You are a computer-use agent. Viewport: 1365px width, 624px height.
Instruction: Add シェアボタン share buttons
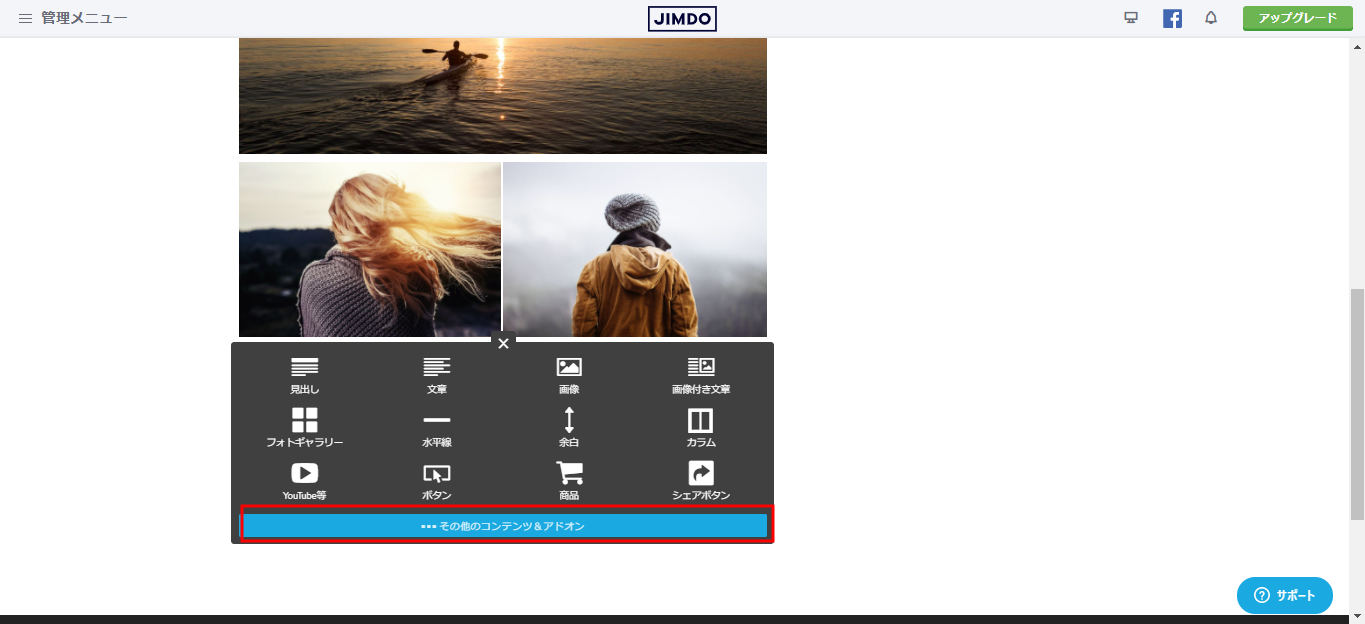pos(701,480)
